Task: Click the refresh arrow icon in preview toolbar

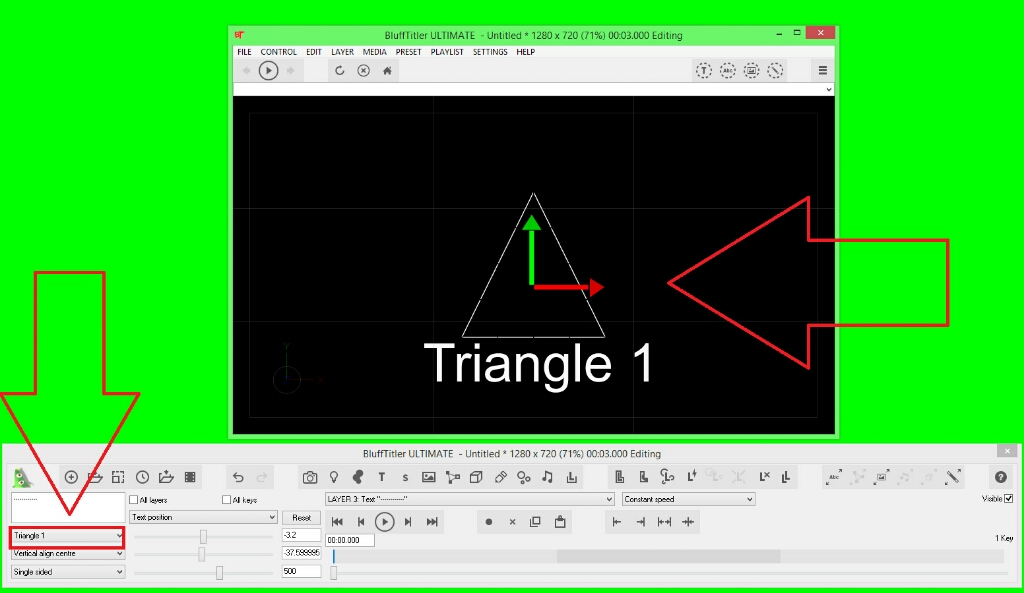Action: pyautogui.click(x=340, y=71)
